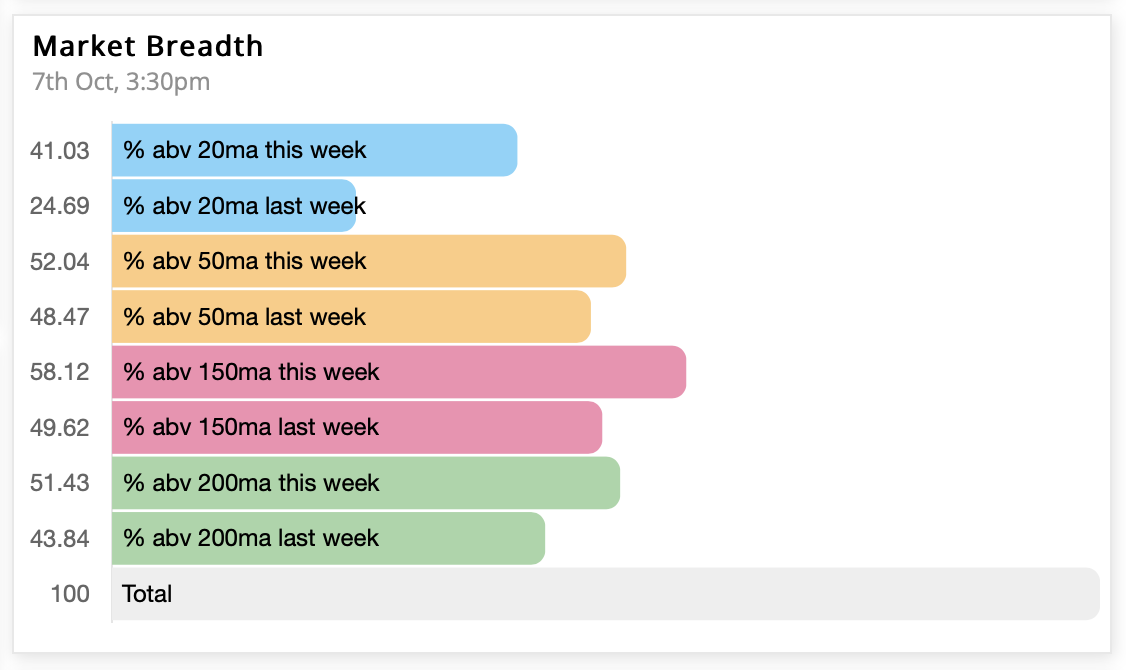Click the '% abv 20ma this week' blue bar

pyautogui.click(x=315, y=150)
